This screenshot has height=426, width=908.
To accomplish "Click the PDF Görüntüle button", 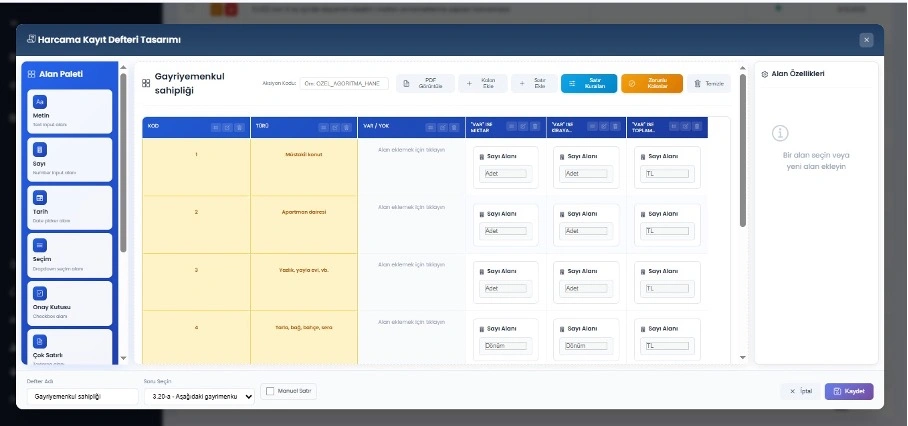I will tap(424, 84).
